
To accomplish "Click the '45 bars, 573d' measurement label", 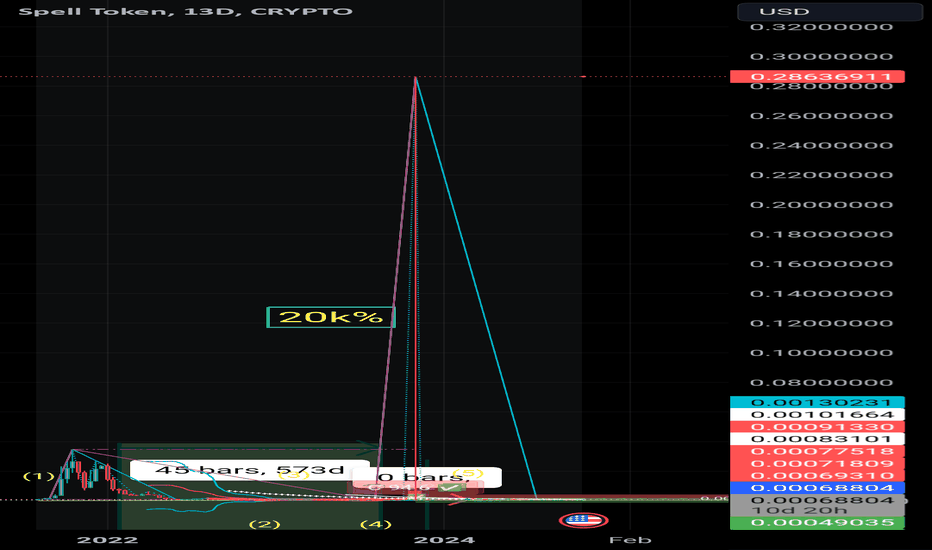I will 250,470.
